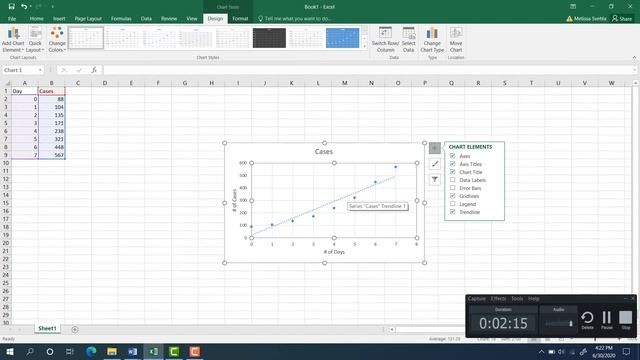The image size is (640, 360).
Task: Toggle the Axes checkbox
Action: click(x=453, y=156)
